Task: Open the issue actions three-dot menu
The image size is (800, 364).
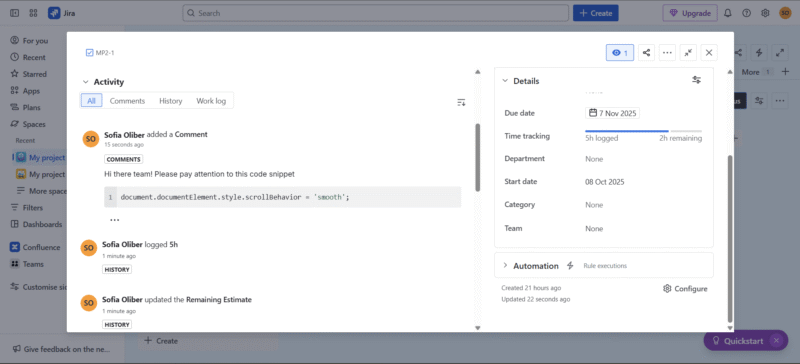Action: (667, 53)
